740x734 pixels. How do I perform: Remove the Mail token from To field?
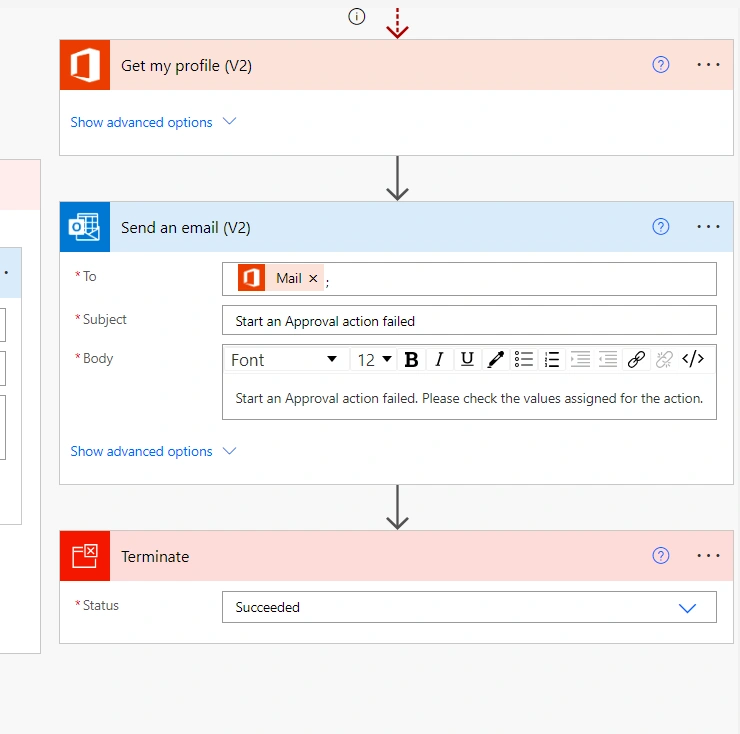(x=313, y=278)
